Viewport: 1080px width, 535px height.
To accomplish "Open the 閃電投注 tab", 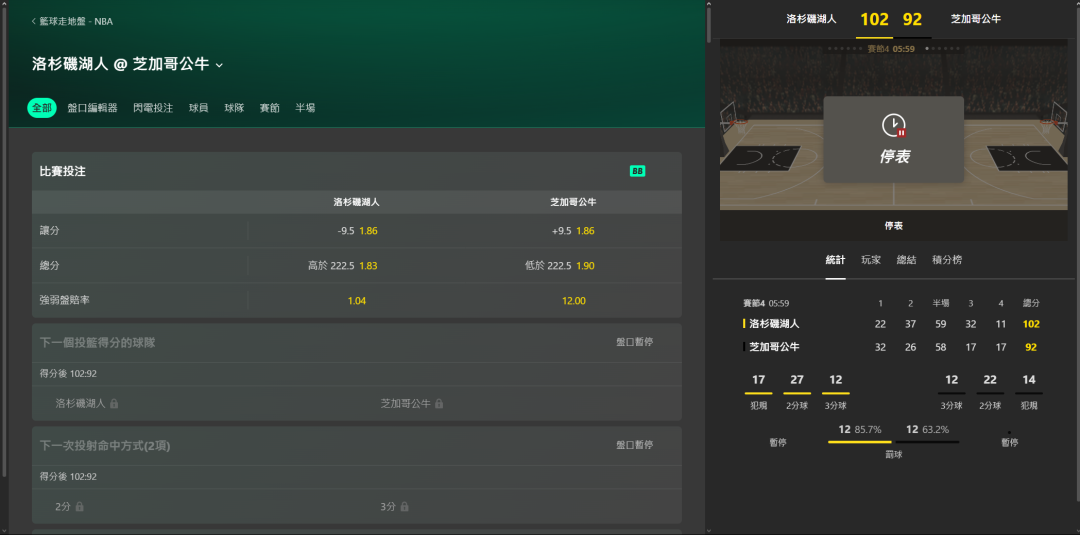I will coord(153,108).
